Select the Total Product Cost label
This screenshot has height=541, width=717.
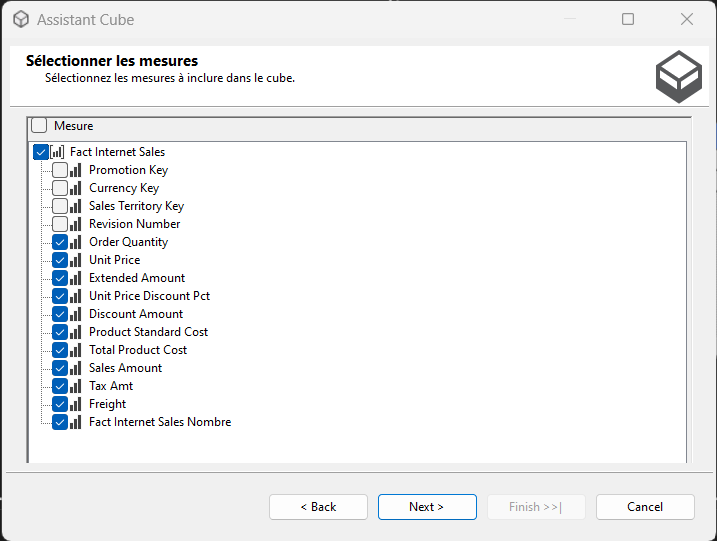(138, 350)
